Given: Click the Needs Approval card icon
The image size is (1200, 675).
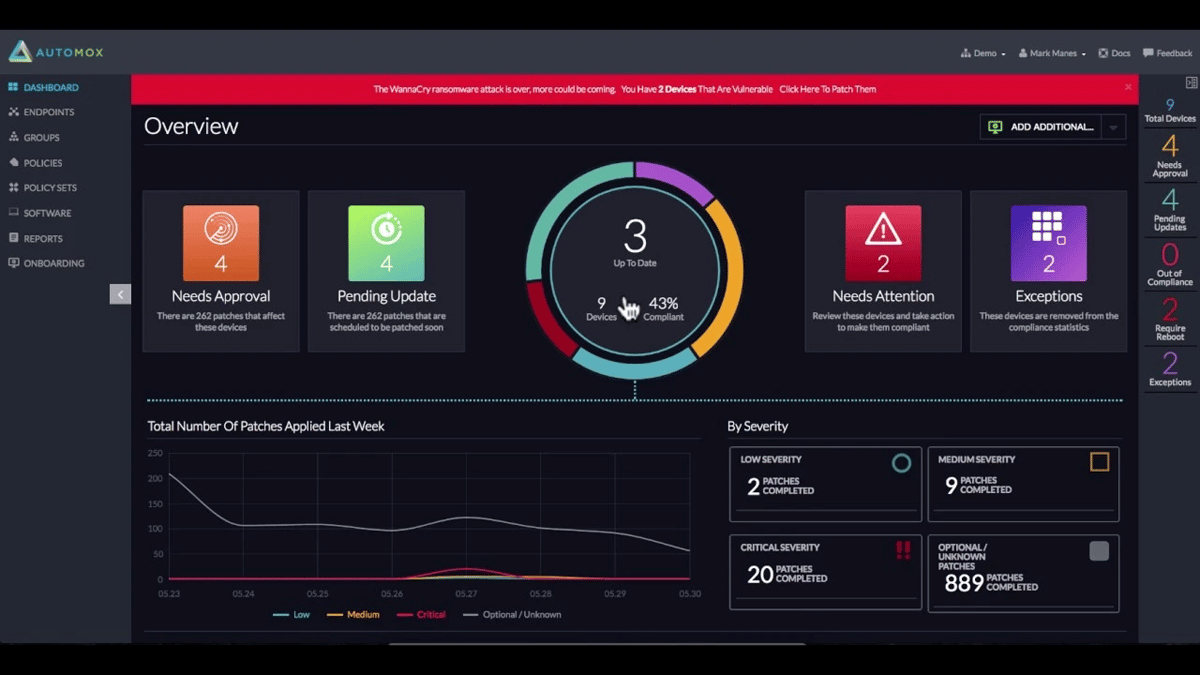Looking at the screenshot, I should click(x=220, y=242).
